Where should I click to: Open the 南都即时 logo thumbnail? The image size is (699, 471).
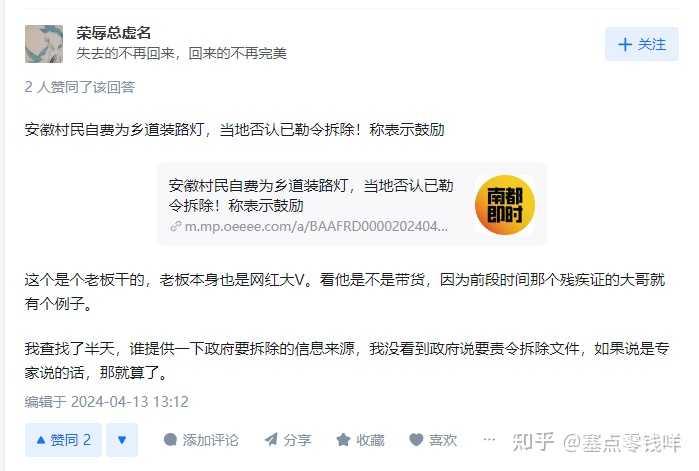coord(505,205)
